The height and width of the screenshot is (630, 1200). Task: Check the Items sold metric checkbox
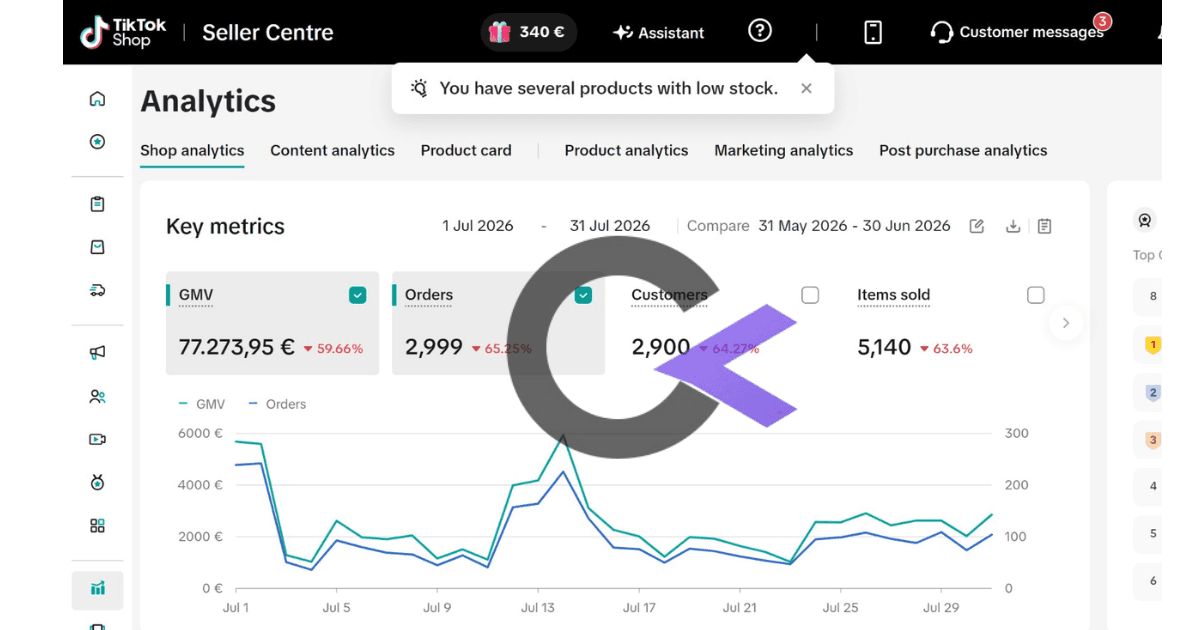click(x=1036, y=295)
